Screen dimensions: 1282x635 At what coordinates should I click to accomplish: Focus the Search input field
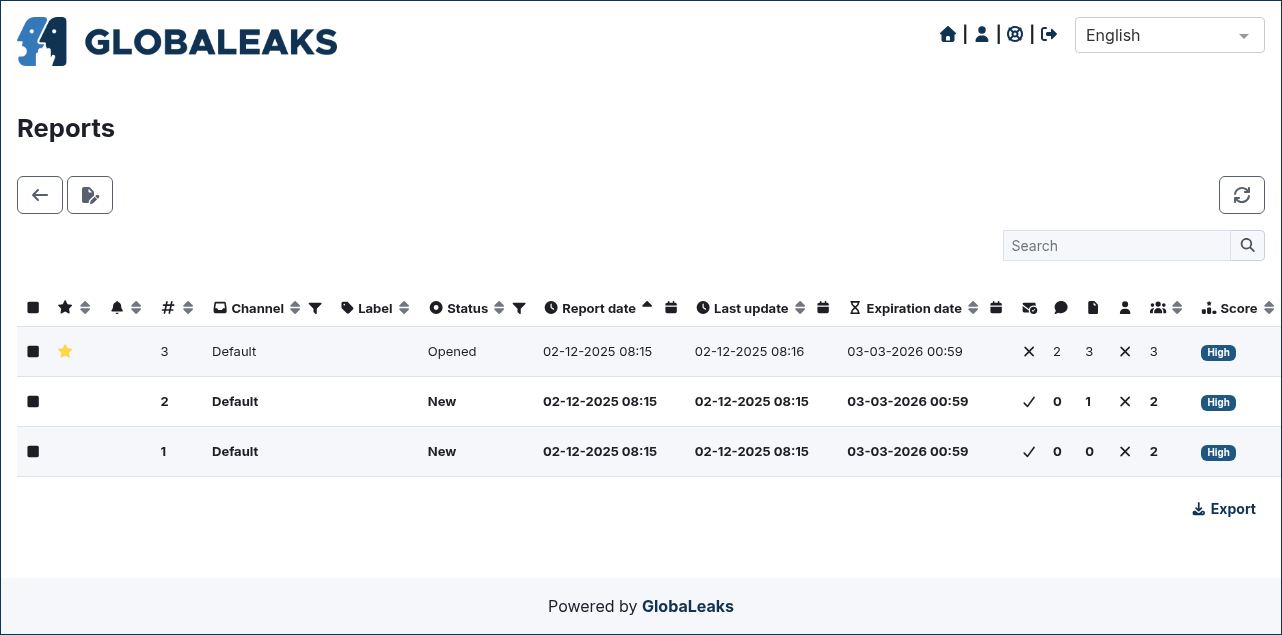coord(1116,246)
